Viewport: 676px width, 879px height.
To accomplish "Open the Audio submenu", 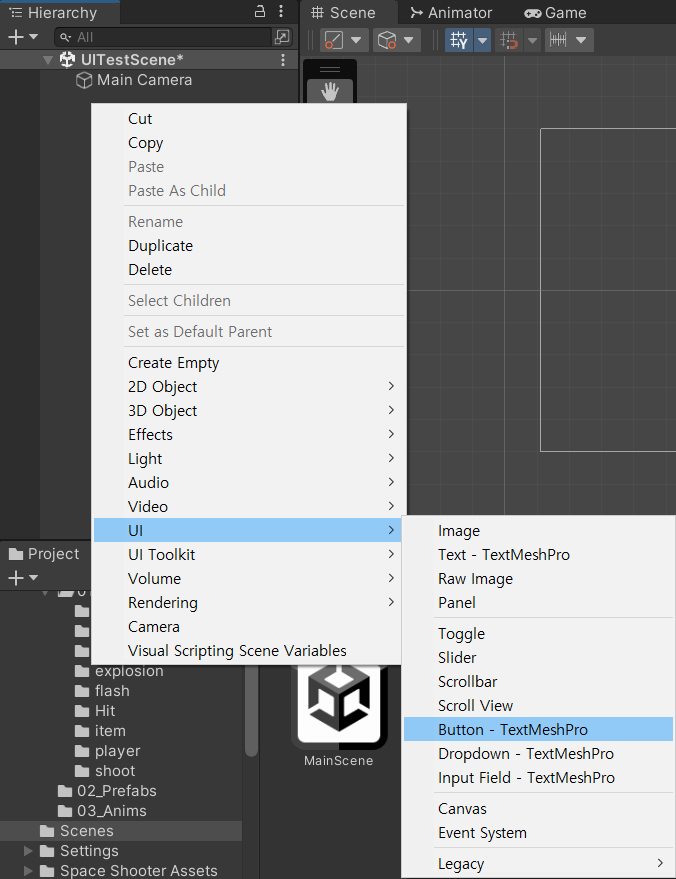I will tap(249, 483).
